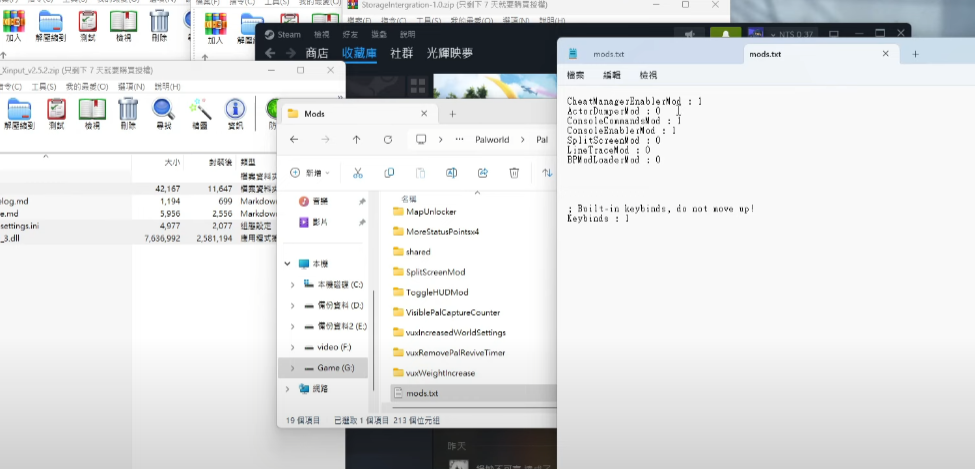
Task: Close the Mods Explorer tab
Action: 424,114
